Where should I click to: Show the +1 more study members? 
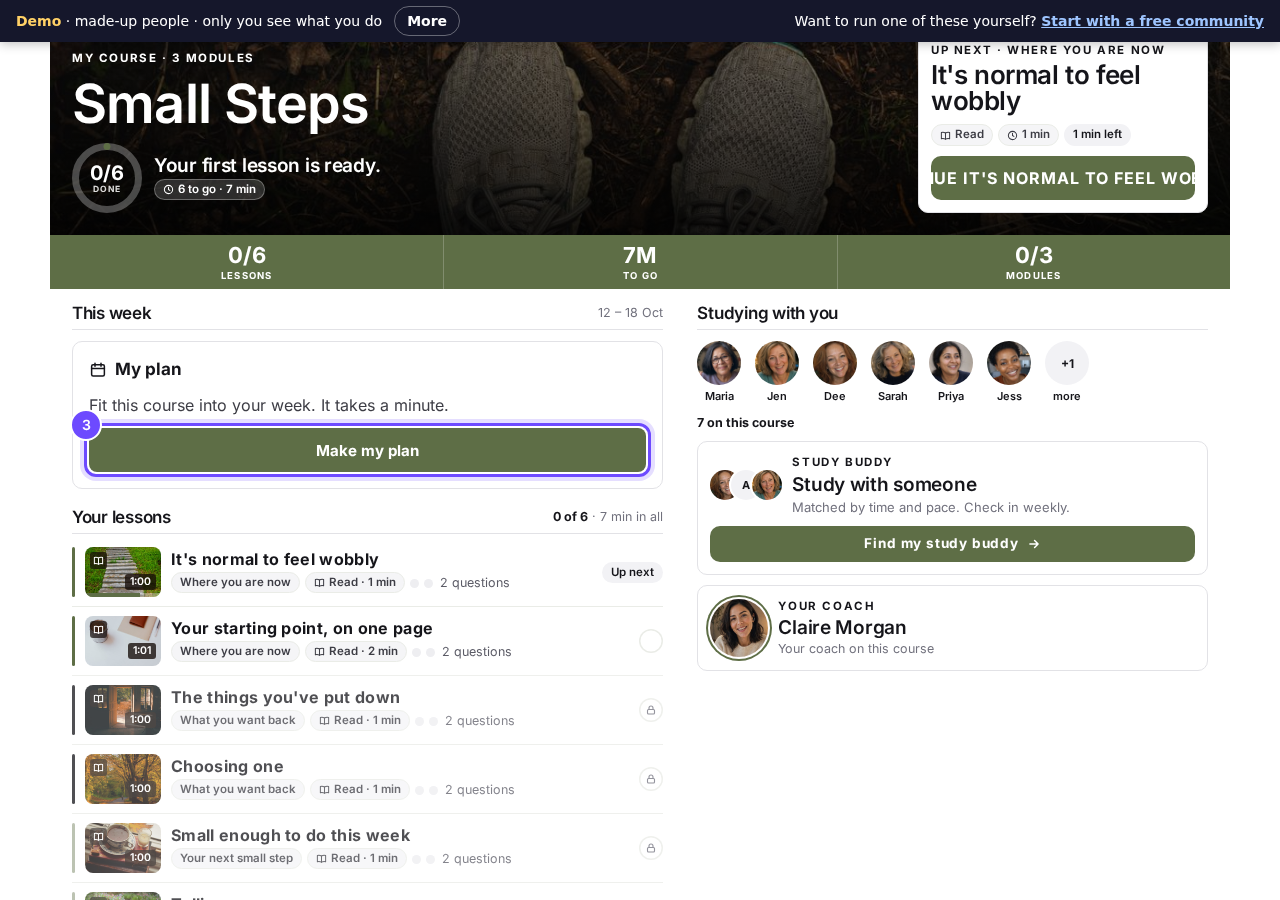click(x=1067, y=363)
